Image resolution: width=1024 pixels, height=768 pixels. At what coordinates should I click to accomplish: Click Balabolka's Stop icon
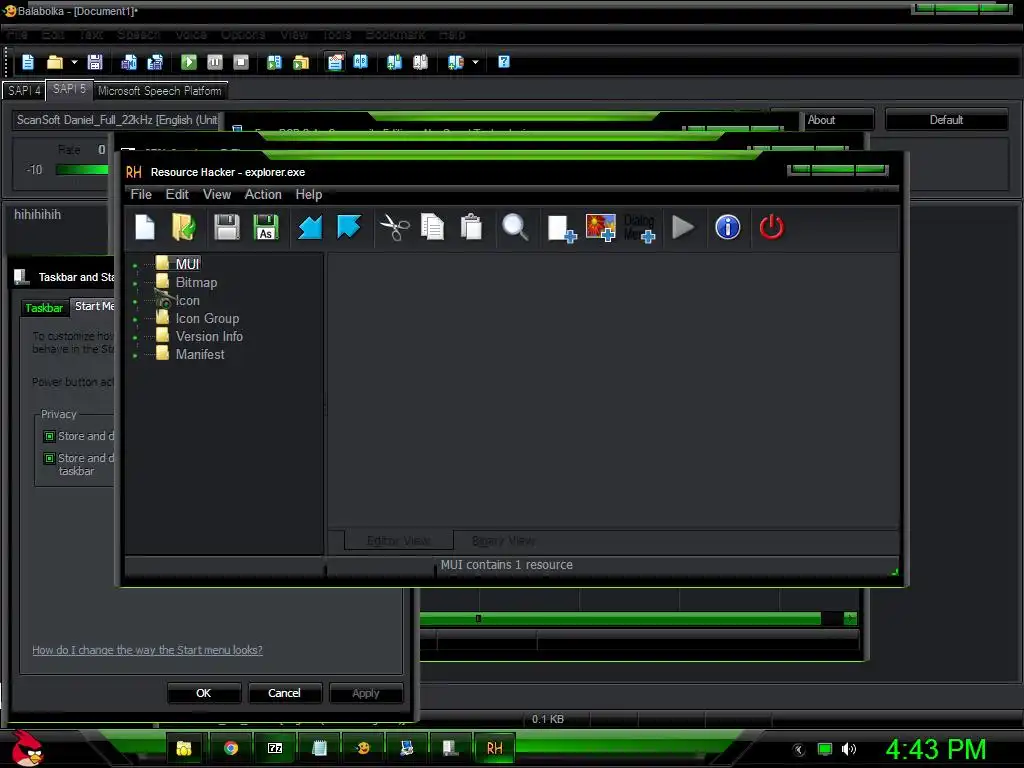(241, 62)
